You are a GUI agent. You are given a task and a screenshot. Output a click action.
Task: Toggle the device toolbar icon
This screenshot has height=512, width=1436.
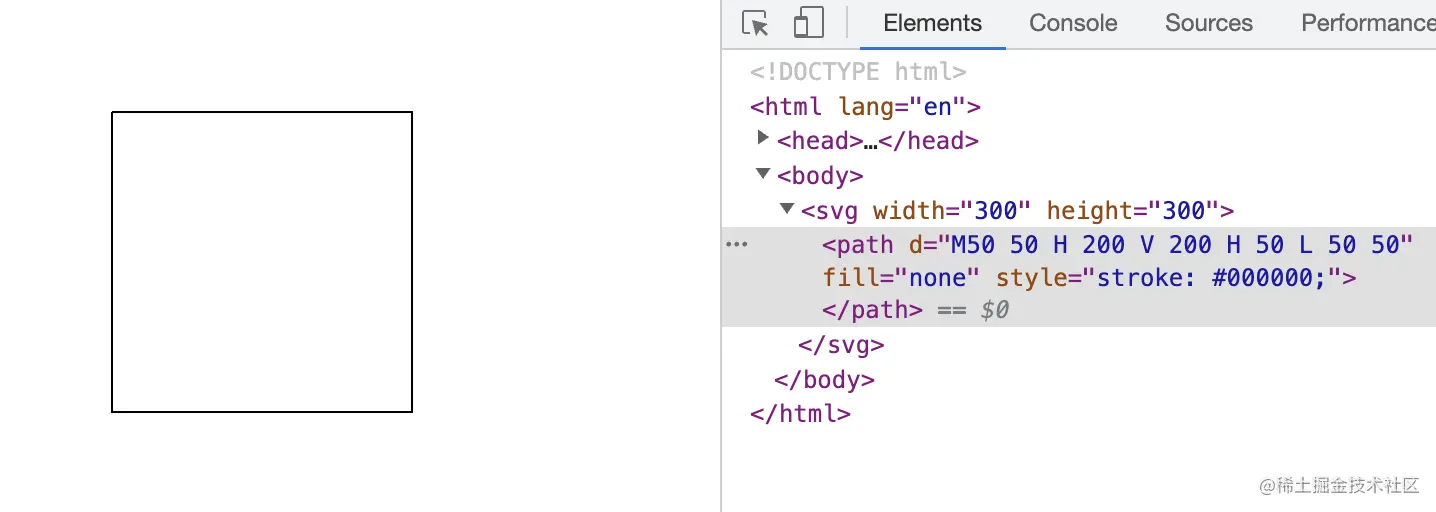pyautogui.click(x=808, y=23)
